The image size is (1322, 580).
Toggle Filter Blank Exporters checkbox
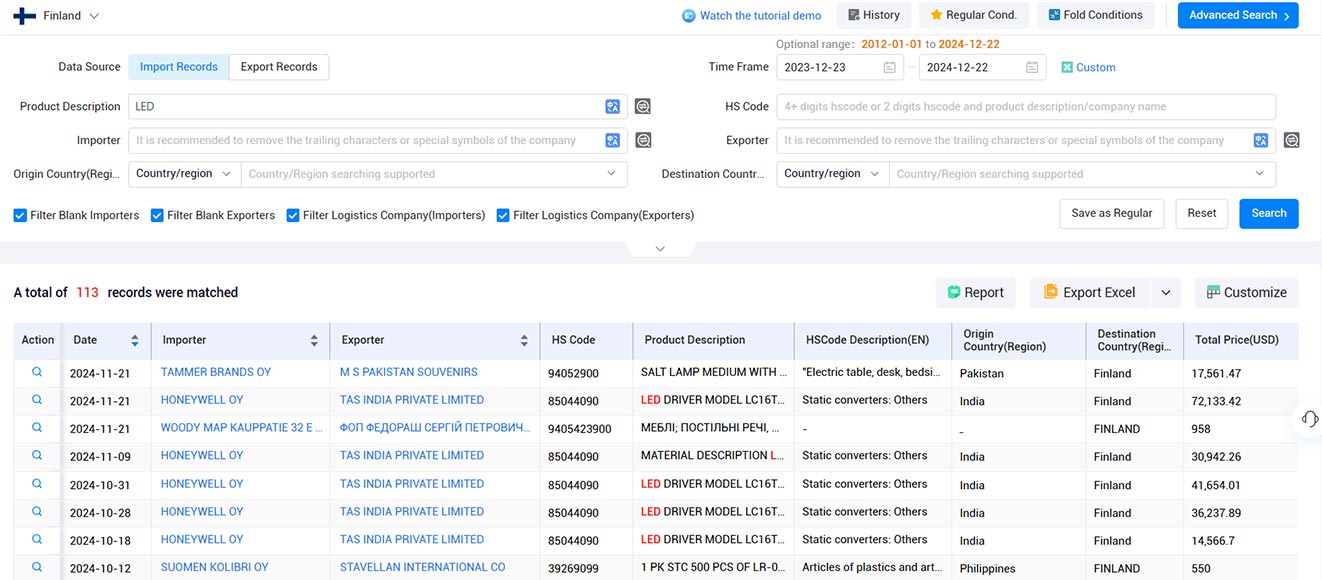pos(157,215)
